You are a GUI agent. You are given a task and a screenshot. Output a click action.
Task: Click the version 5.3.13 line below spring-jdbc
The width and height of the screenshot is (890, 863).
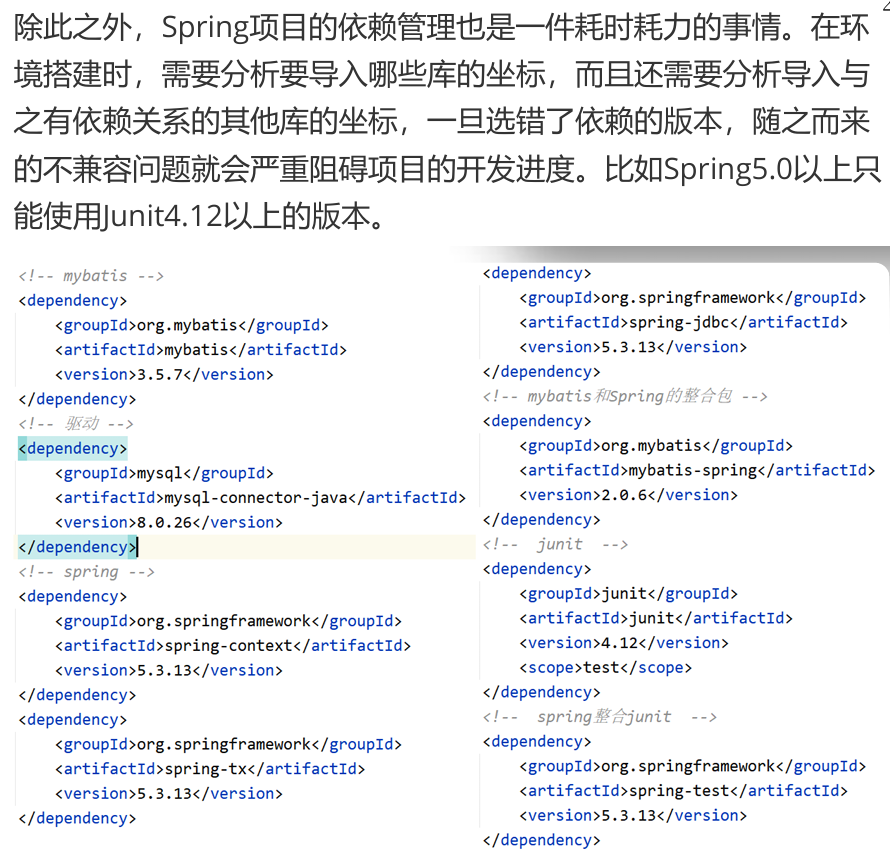pos(633,347)
